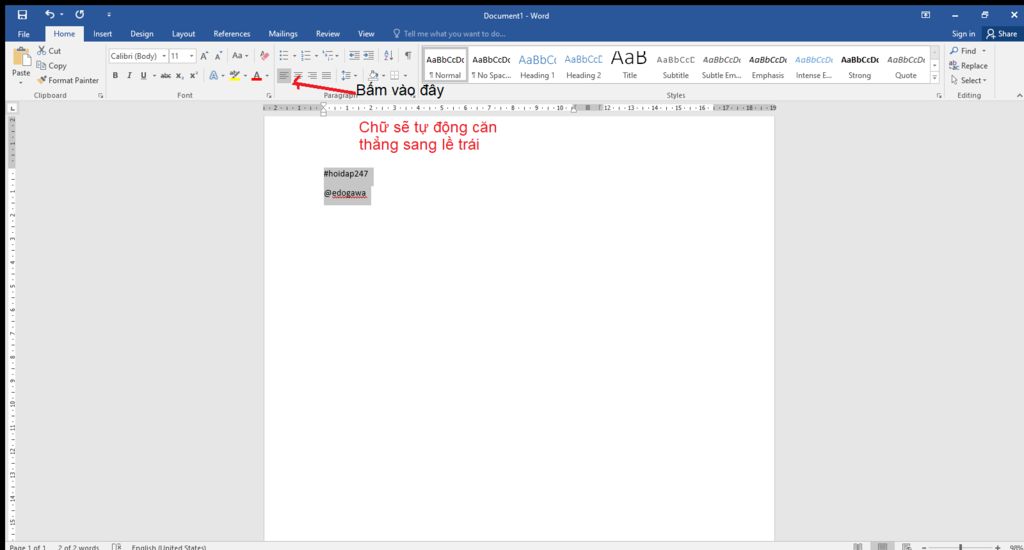
Task: Decrease font size with Shrink Font
Action: pyautogui.click(x=218, y=56)
